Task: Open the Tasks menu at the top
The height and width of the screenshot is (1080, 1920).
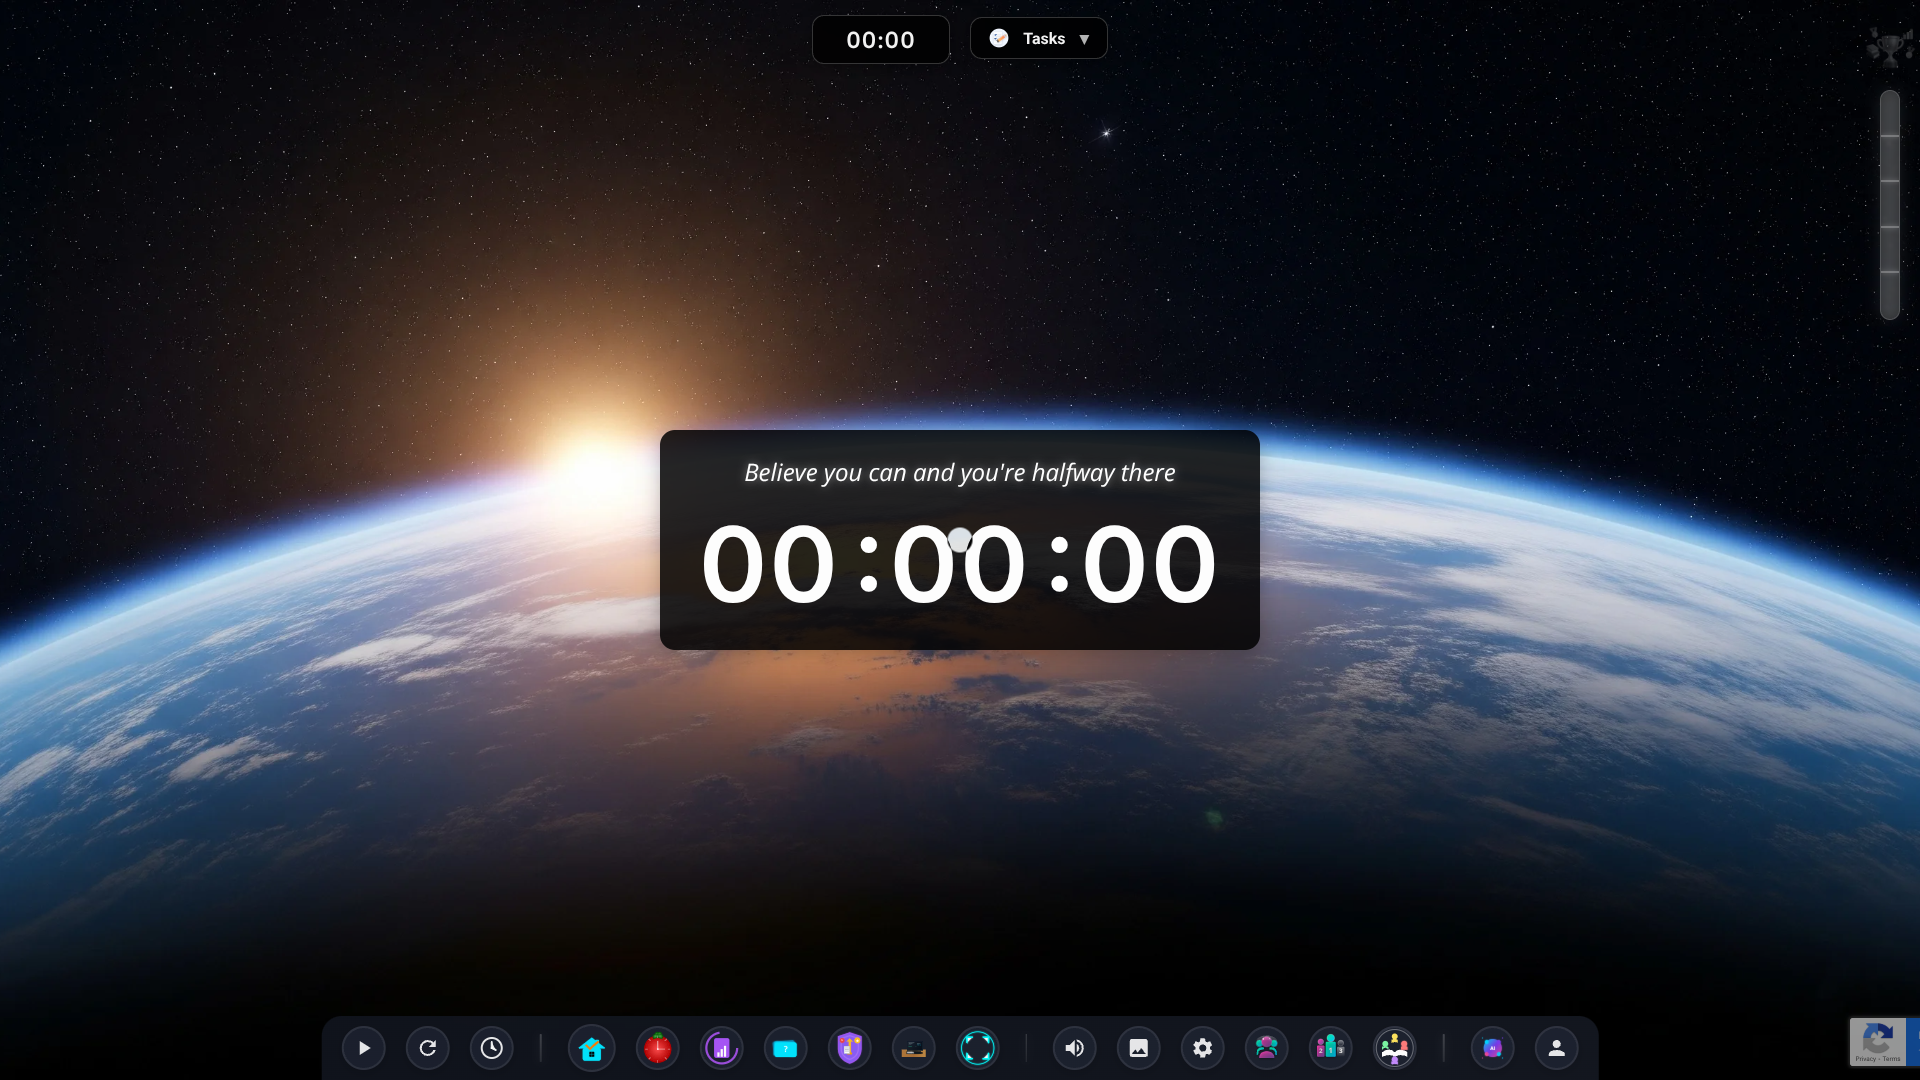Action: tap(1039, 38)
